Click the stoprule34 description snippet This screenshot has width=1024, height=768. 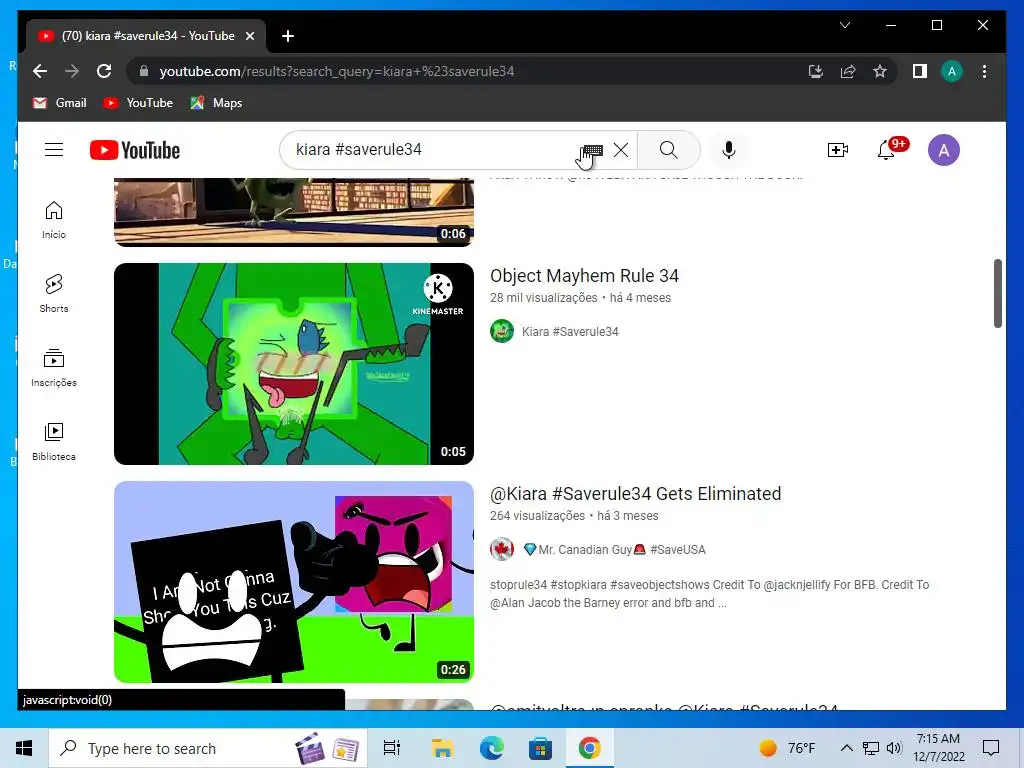click(x=709, y=594)
